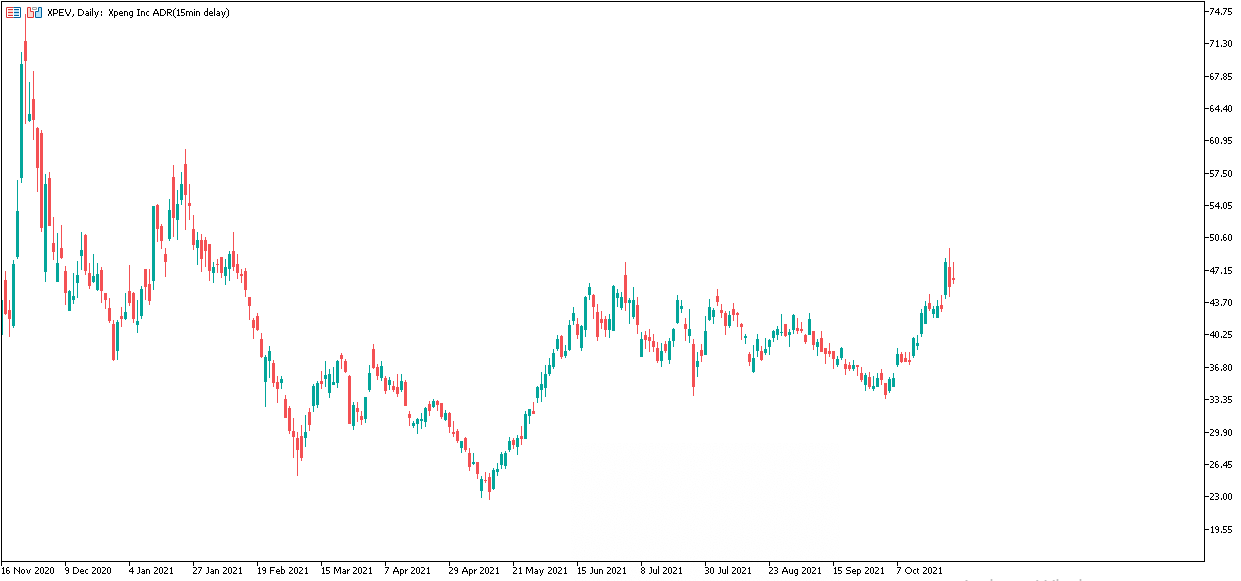Click the 19 Feb 2021 date label
1241x581 pixels.
coord(282,571)
